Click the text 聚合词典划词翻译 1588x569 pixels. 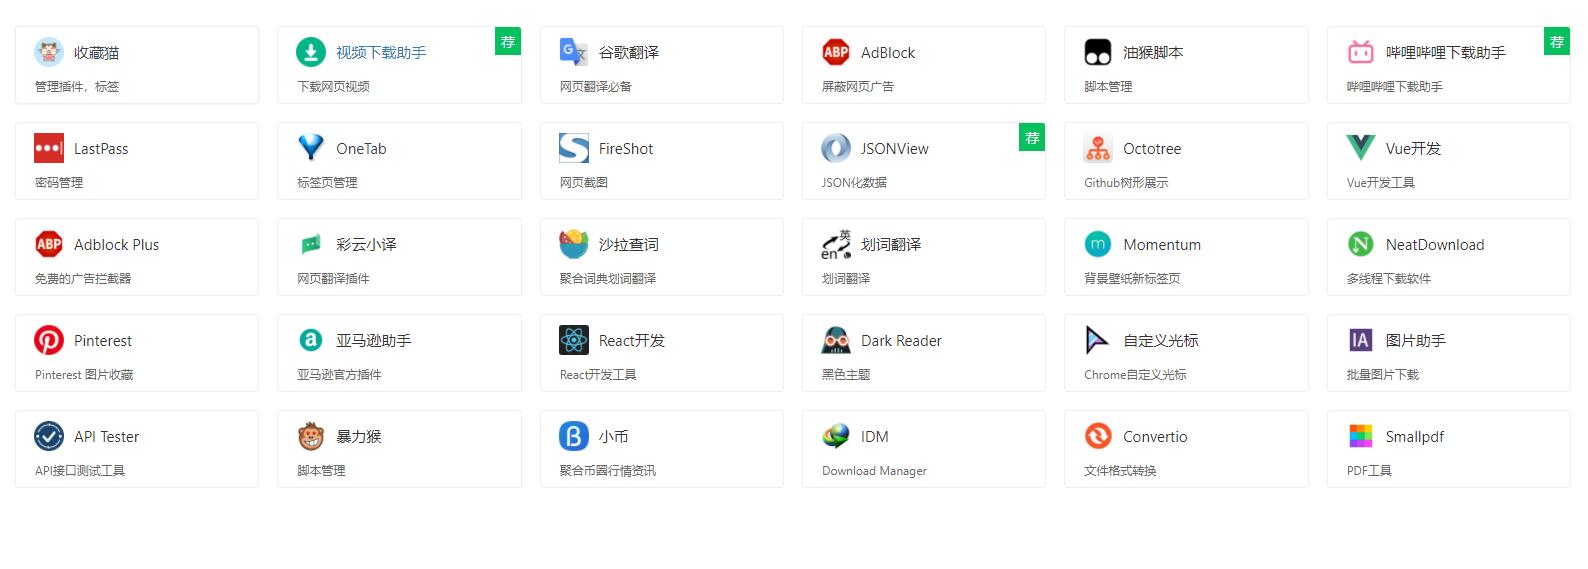[608, 278]
